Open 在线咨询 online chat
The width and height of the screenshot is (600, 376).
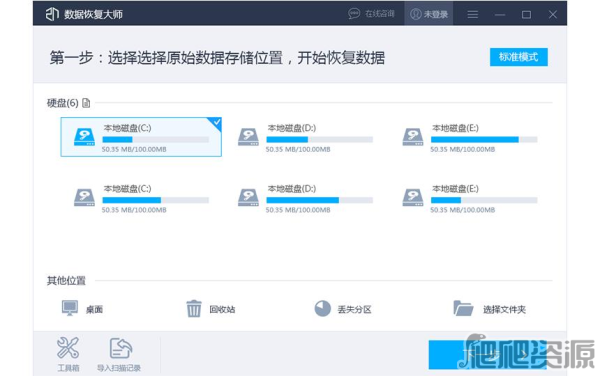[371, 14]
